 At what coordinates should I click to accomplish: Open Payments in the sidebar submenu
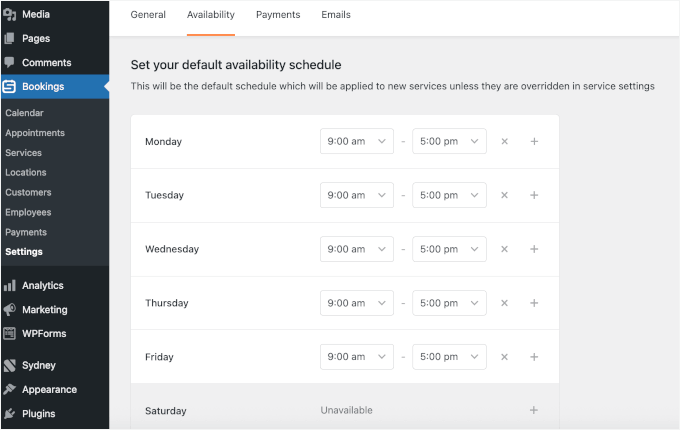[x=26, y=232]
